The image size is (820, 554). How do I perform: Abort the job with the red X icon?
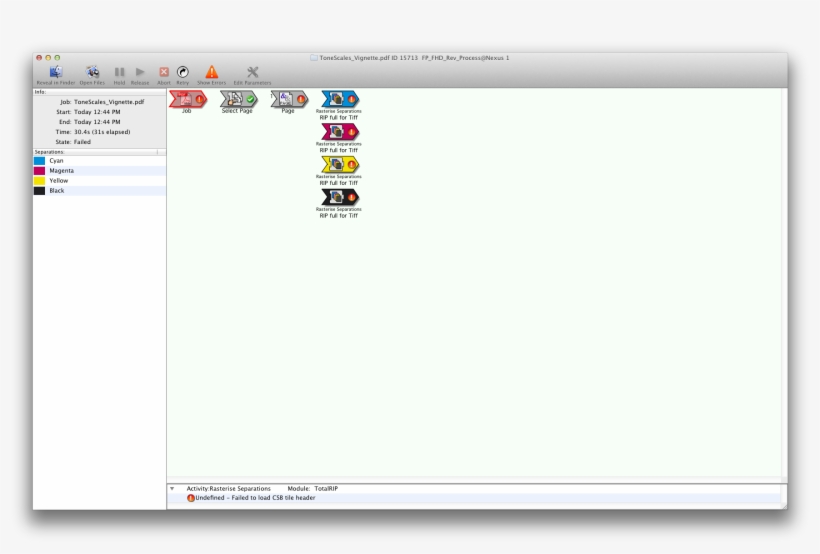tap(164, 72)
